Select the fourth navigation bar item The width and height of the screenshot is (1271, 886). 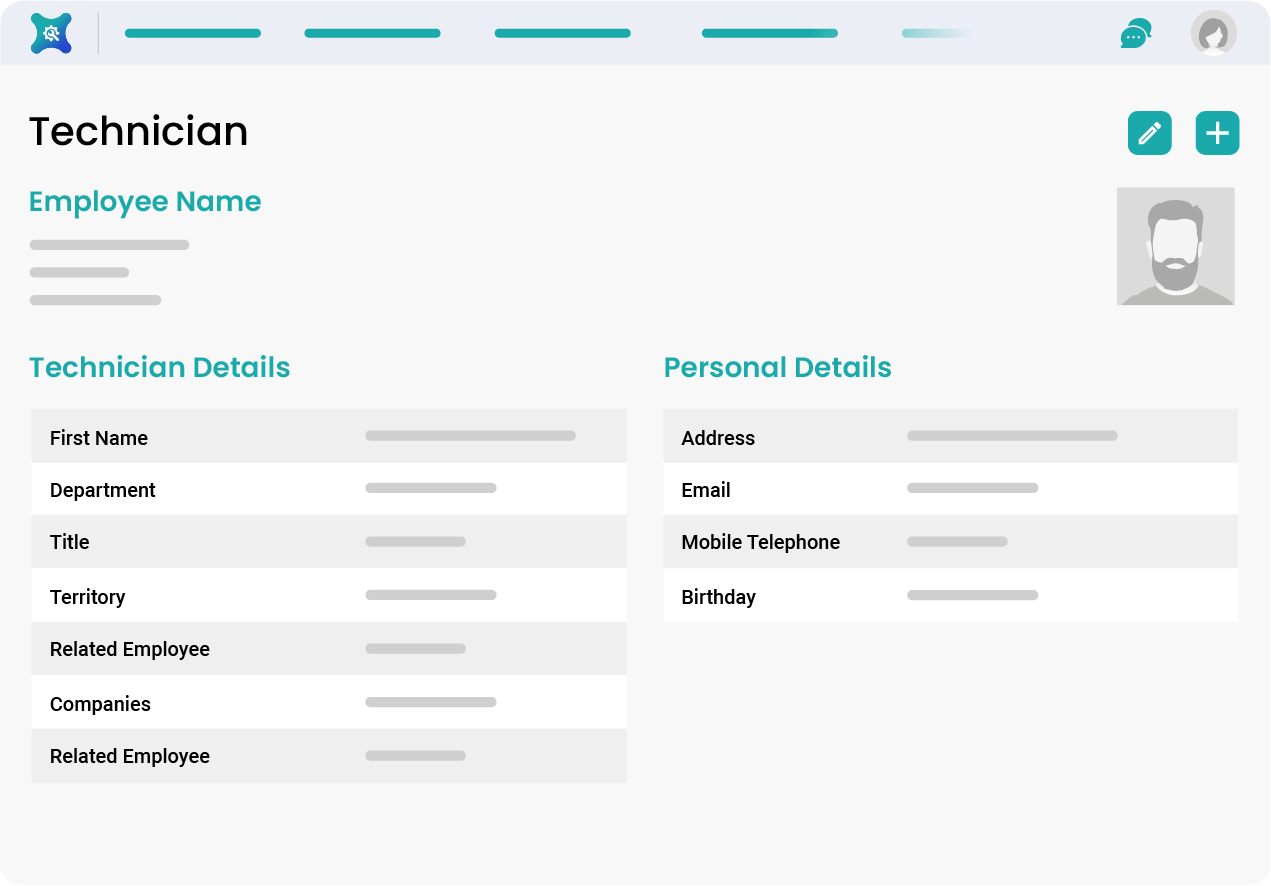pos(770,32)
